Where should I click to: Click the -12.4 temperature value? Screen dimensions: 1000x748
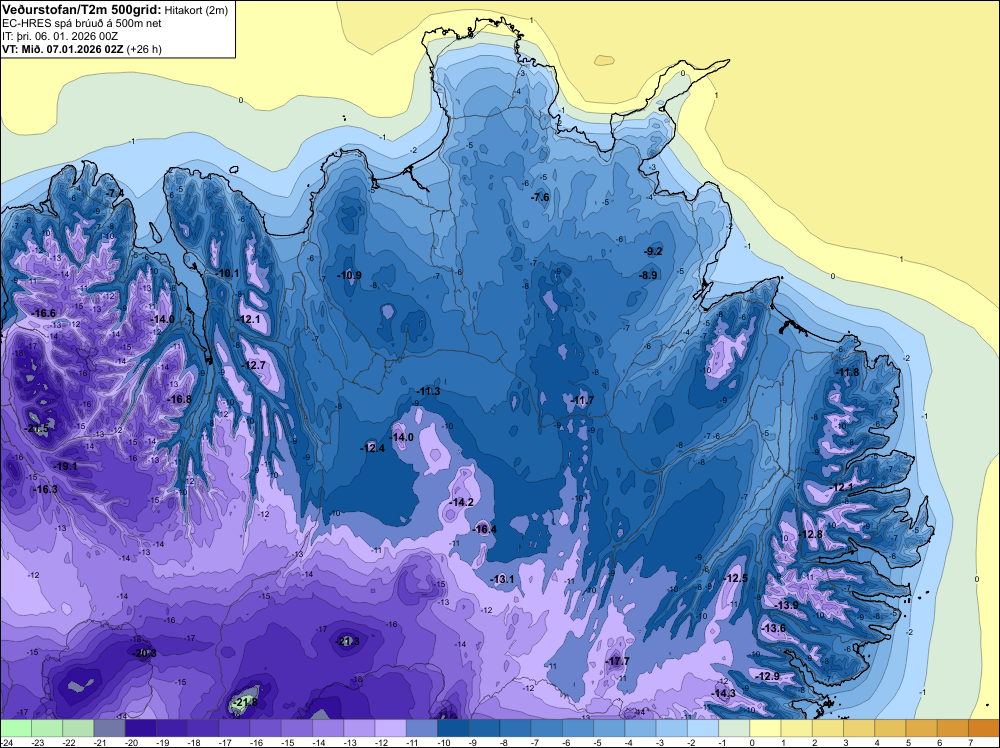click(x=372, y=448)
